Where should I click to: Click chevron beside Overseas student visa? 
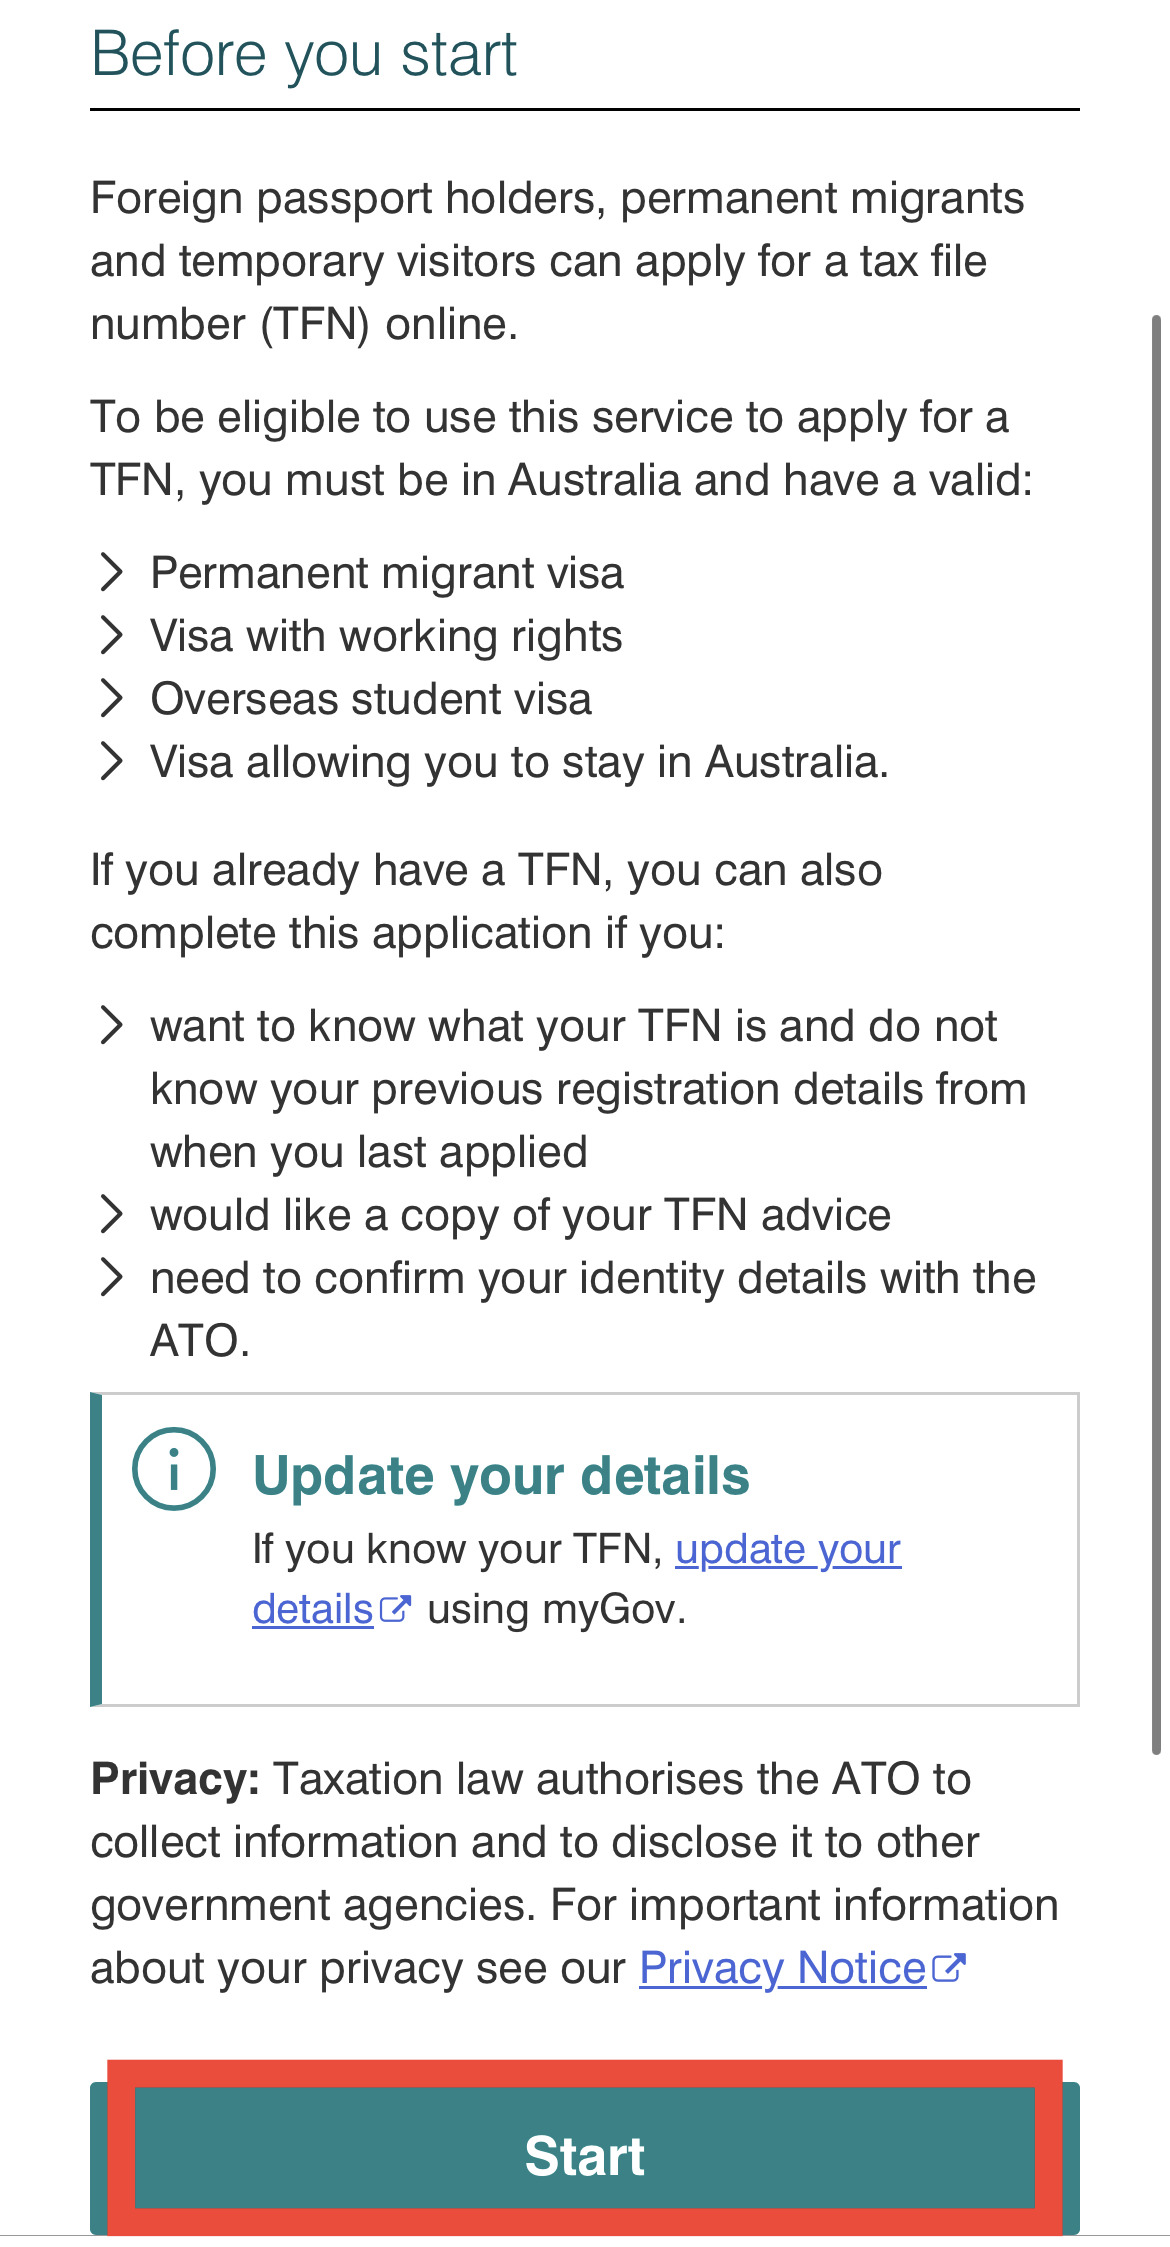[112, 699]
